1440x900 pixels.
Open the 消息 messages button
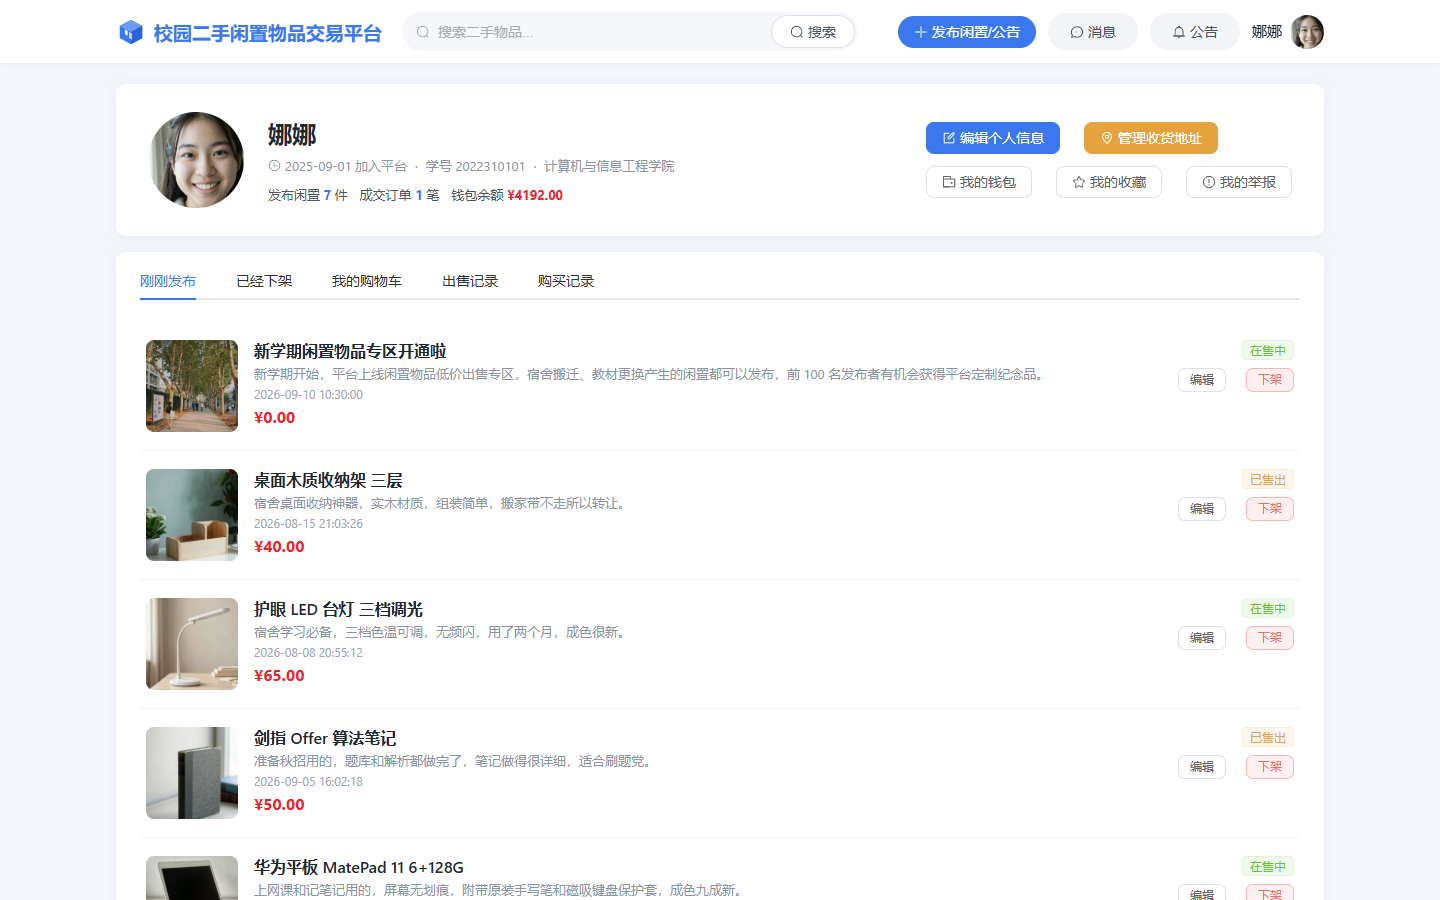(x=1093, y=32)
